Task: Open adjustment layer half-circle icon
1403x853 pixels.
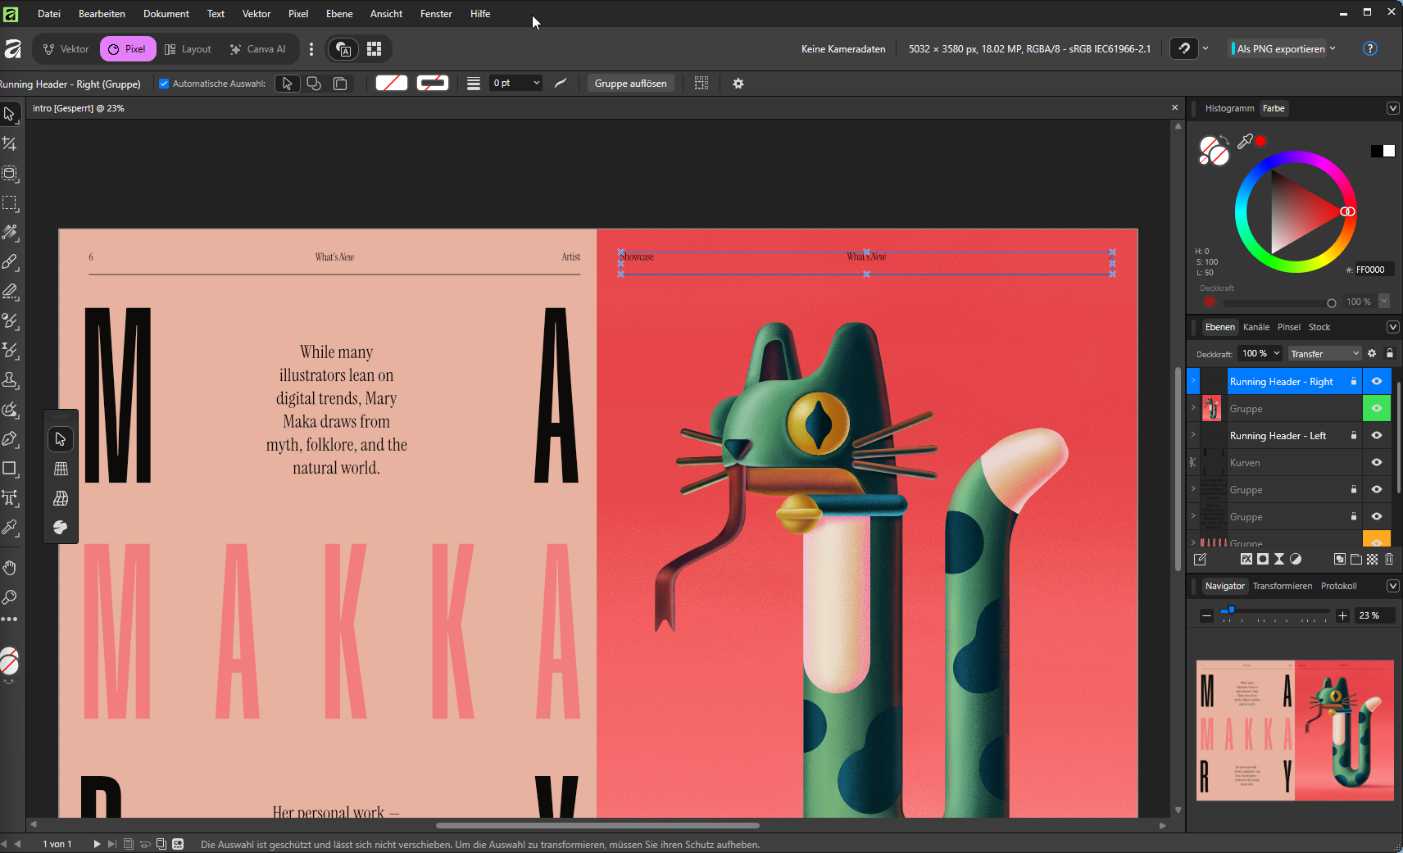Action: pyautogui.click(x=1295, y=559)
